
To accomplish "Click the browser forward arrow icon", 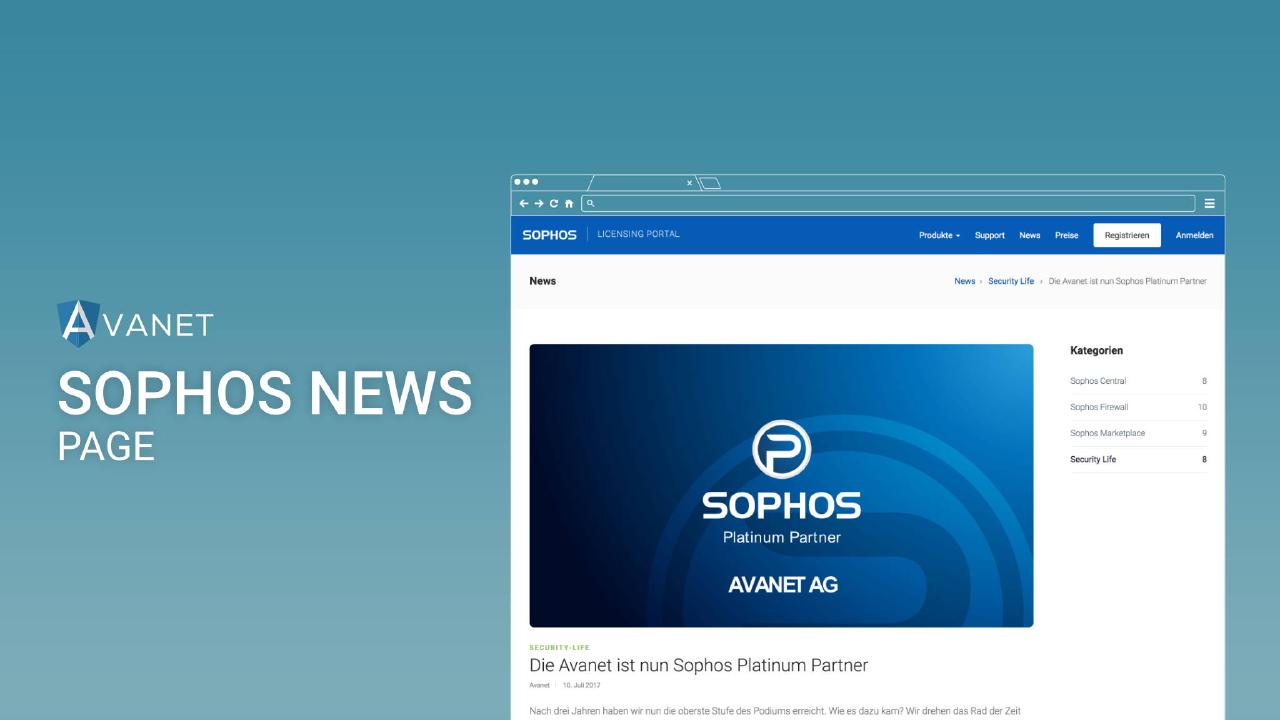I will coord(539,203).
